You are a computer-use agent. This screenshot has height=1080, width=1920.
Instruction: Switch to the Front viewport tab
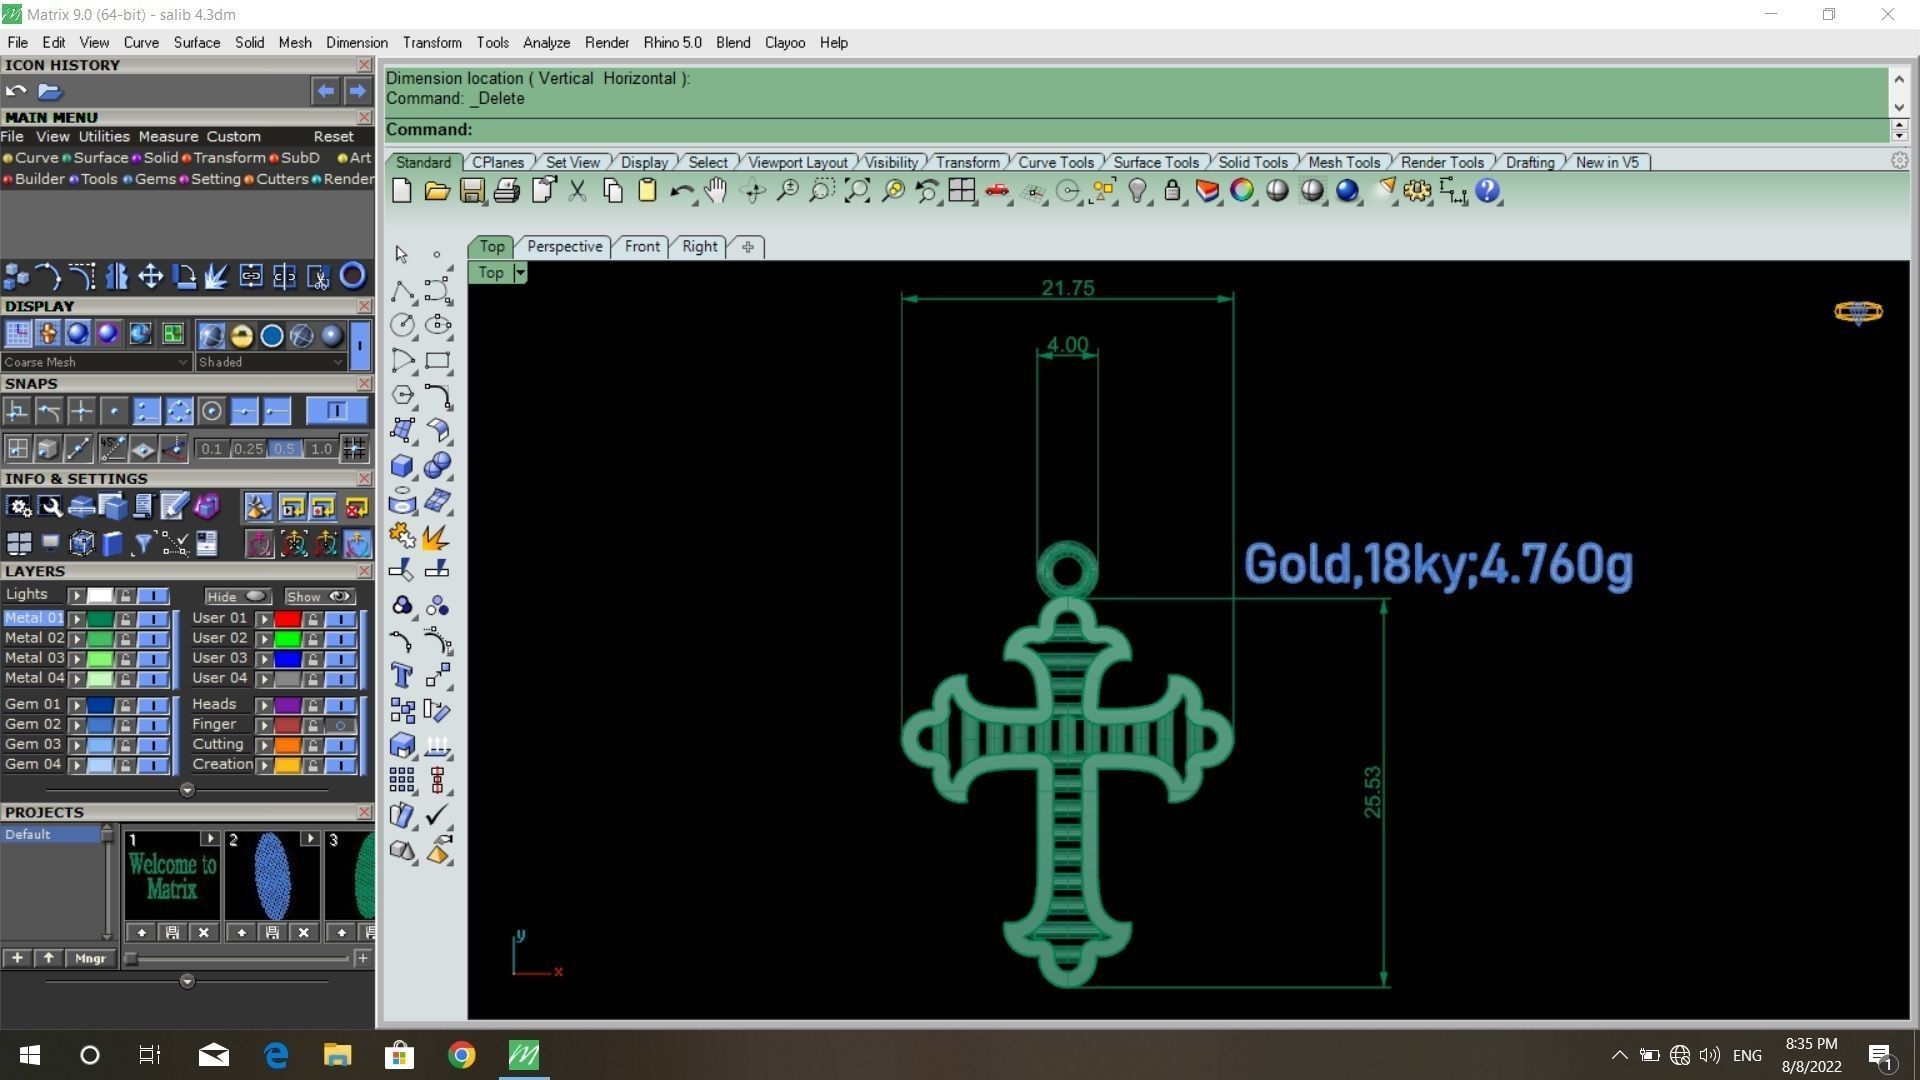click(x=642, y=246)
